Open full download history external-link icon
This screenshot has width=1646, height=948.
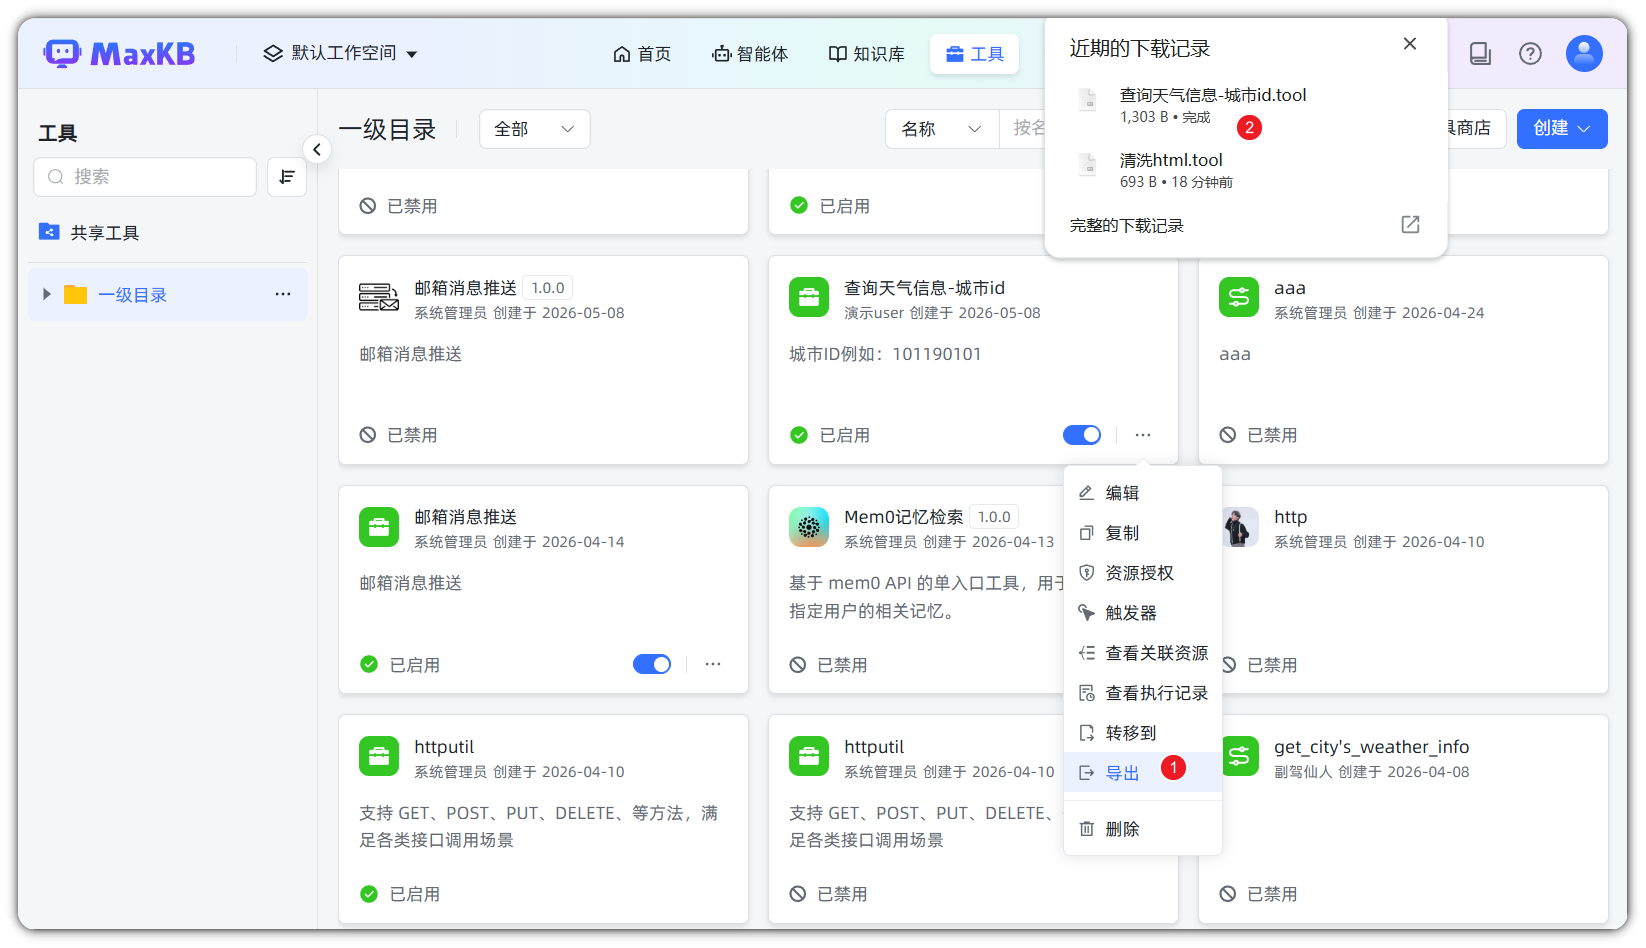coord(1410,225)
